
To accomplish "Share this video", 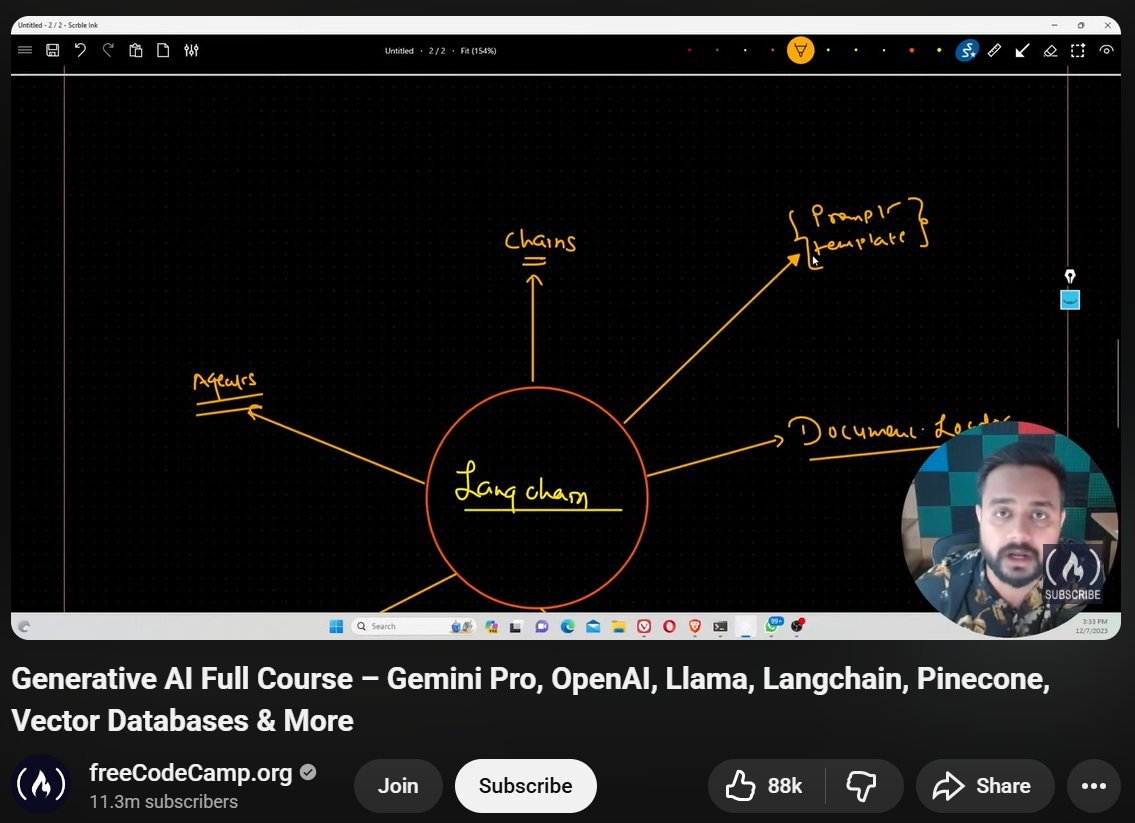I will (x=984, y=785).
